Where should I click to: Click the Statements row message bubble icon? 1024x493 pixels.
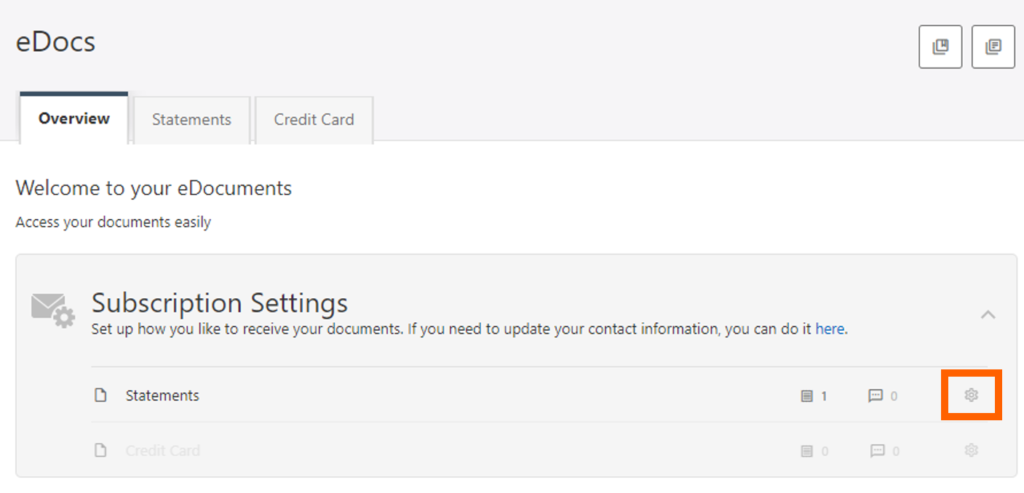coord(875,396)
